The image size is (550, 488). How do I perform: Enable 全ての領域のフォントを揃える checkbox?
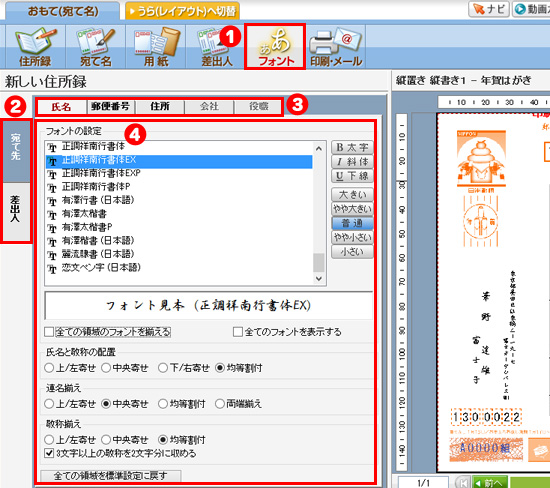click(x=49, y=332)
